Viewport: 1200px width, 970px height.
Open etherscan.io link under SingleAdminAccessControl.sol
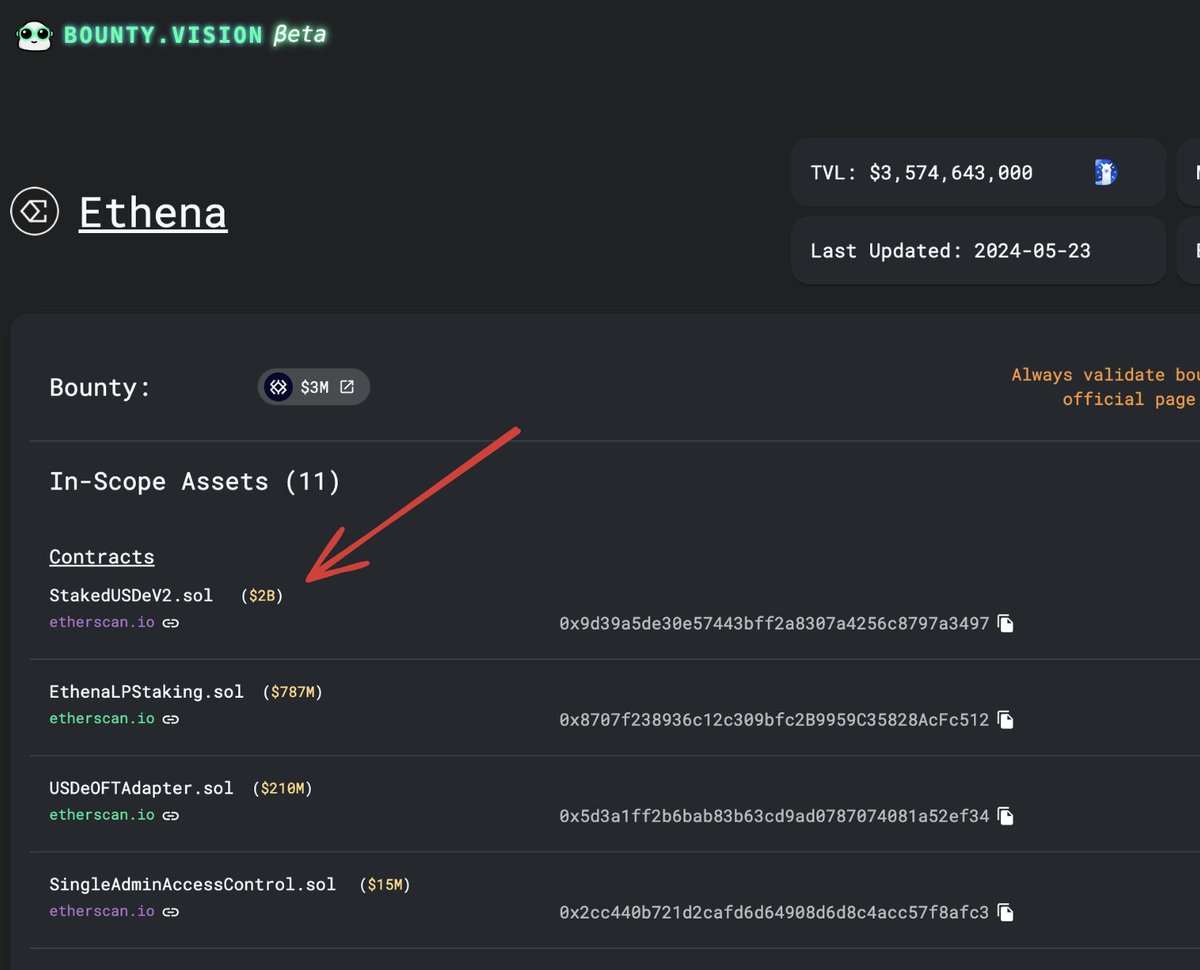click(x=102, y=911)
